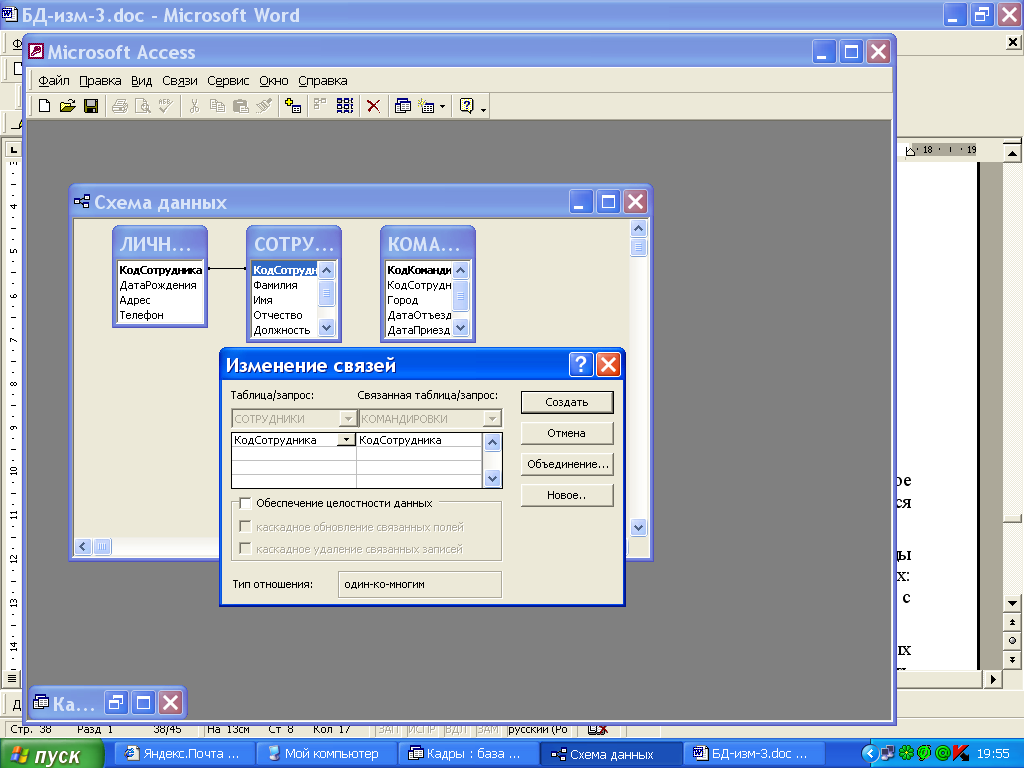The width and height of the screenshot is (1024, 768).
Task: Click horizontal scroll left arrow of Схема данных window
Action: pos(83,546)
